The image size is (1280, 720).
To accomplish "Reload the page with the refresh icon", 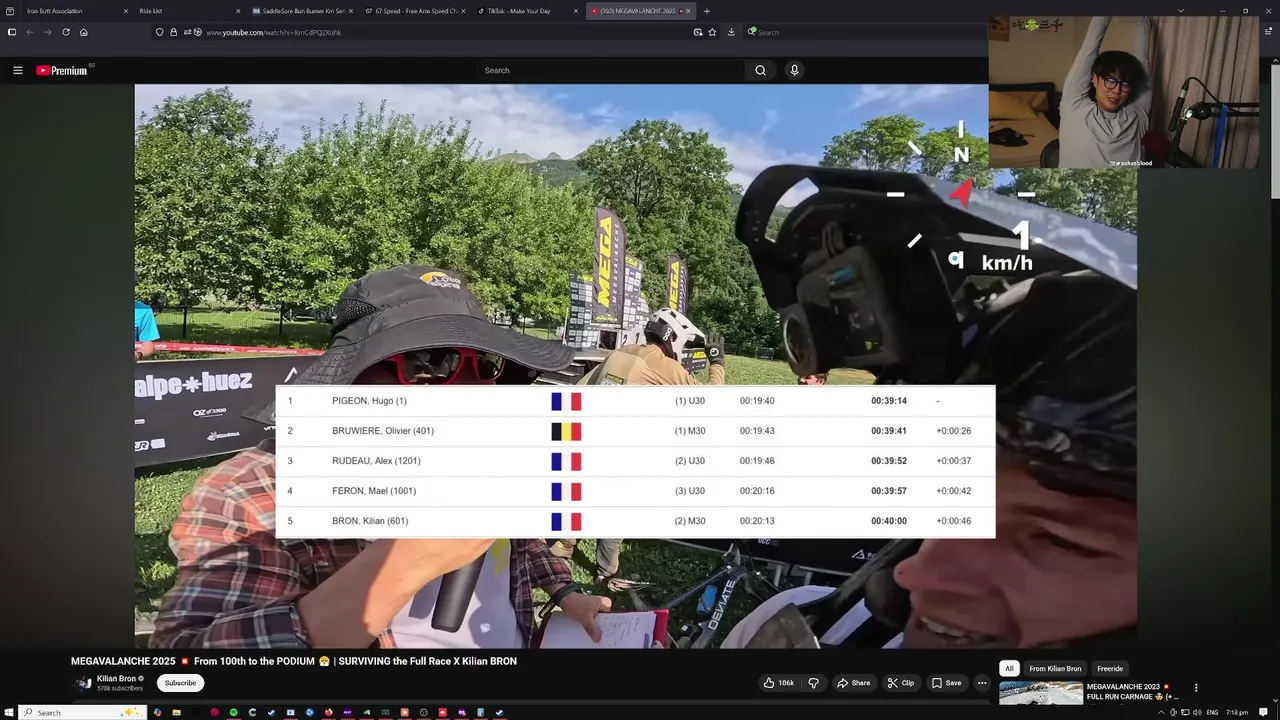I will tap(66, 32).
